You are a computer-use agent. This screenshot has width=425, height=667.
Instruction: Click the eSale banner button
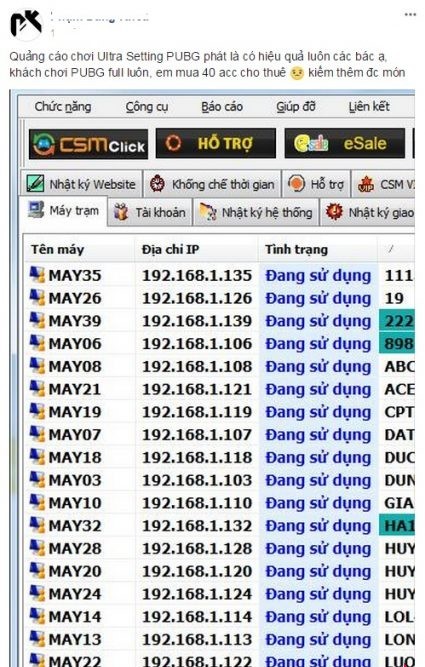(345, 143)
